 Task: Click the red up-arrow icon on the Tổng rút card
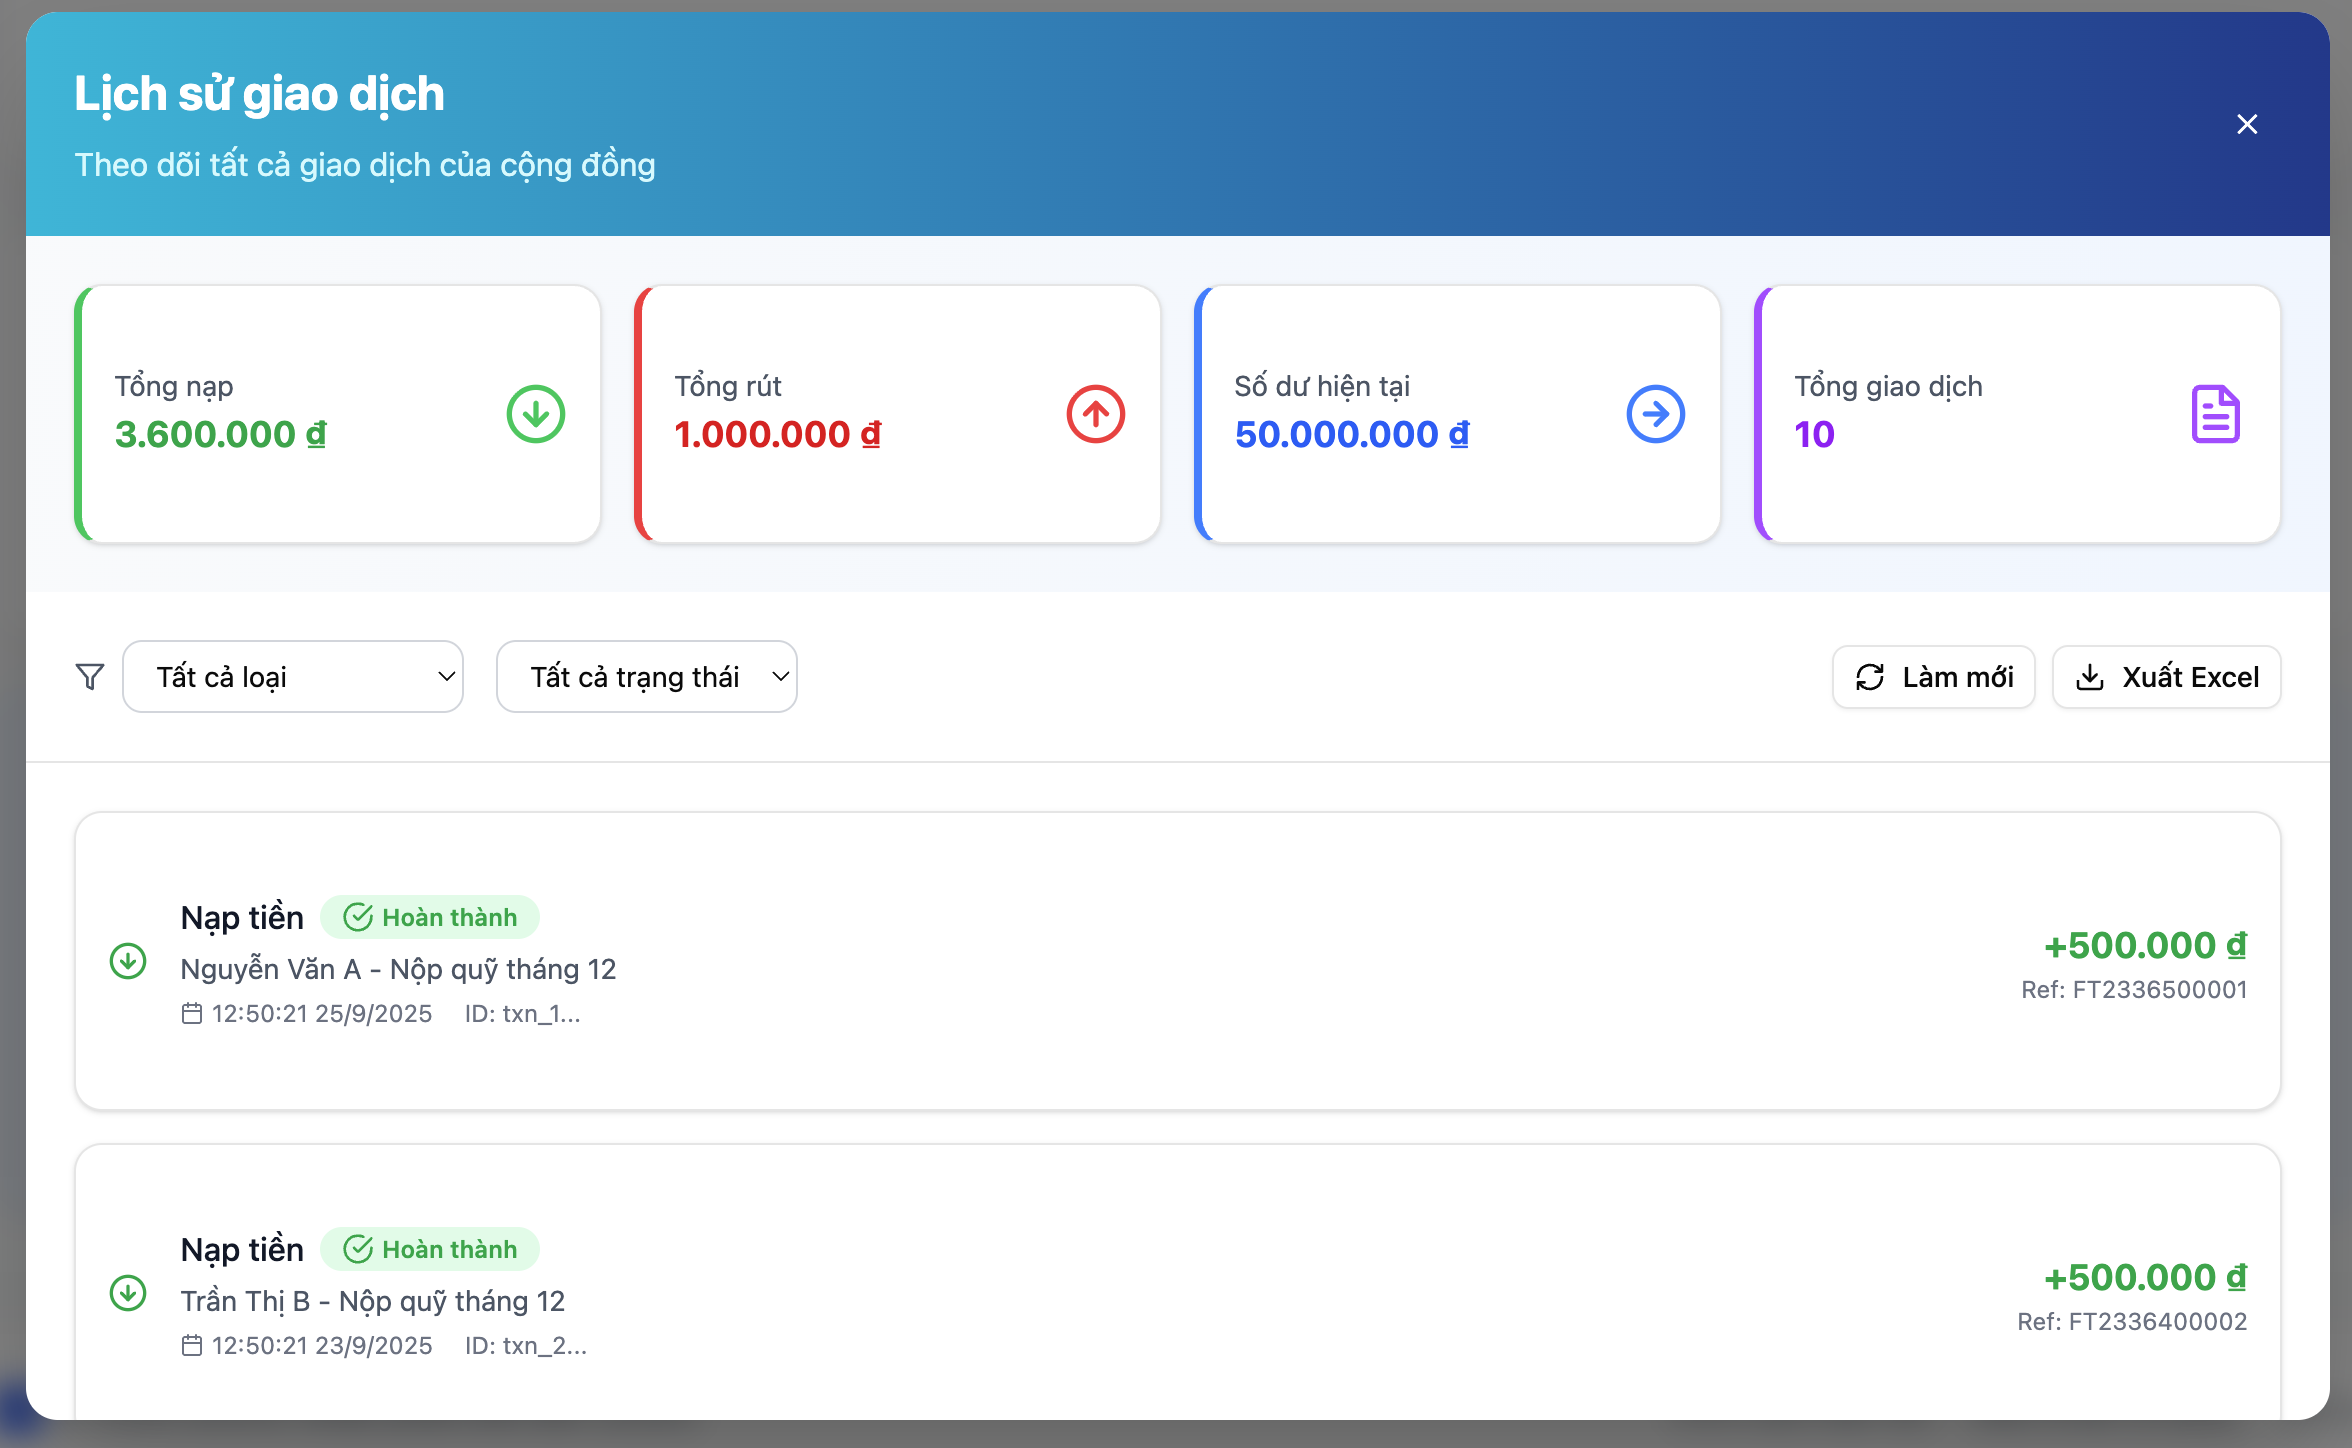(1095, 414)
